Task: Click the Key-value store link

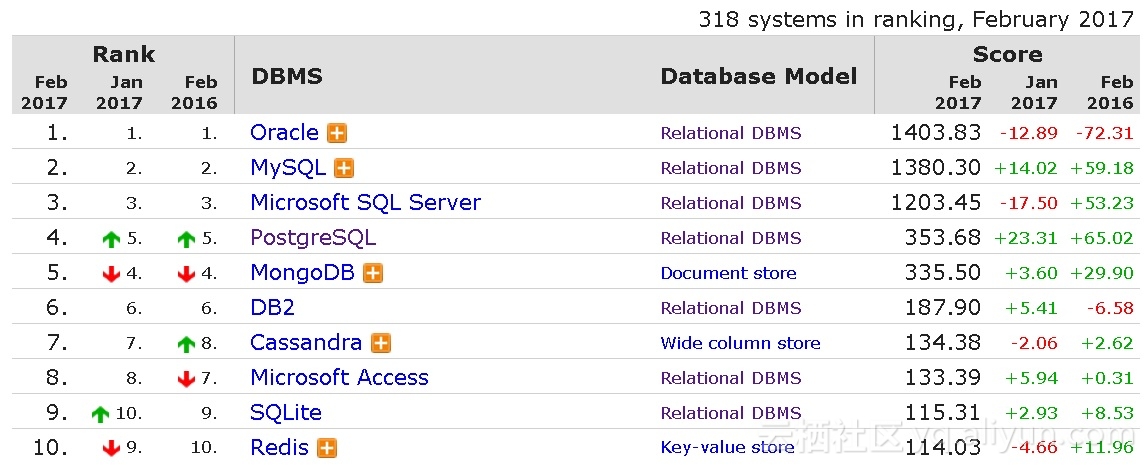Action: [x=727, y=447]
